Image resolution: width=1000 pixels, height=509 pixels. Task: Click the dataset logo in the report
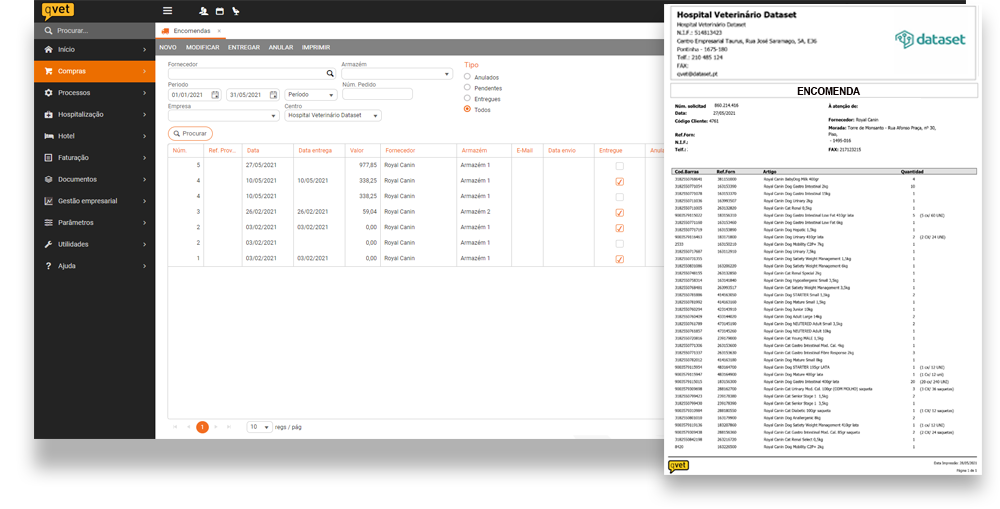[930, 40]
